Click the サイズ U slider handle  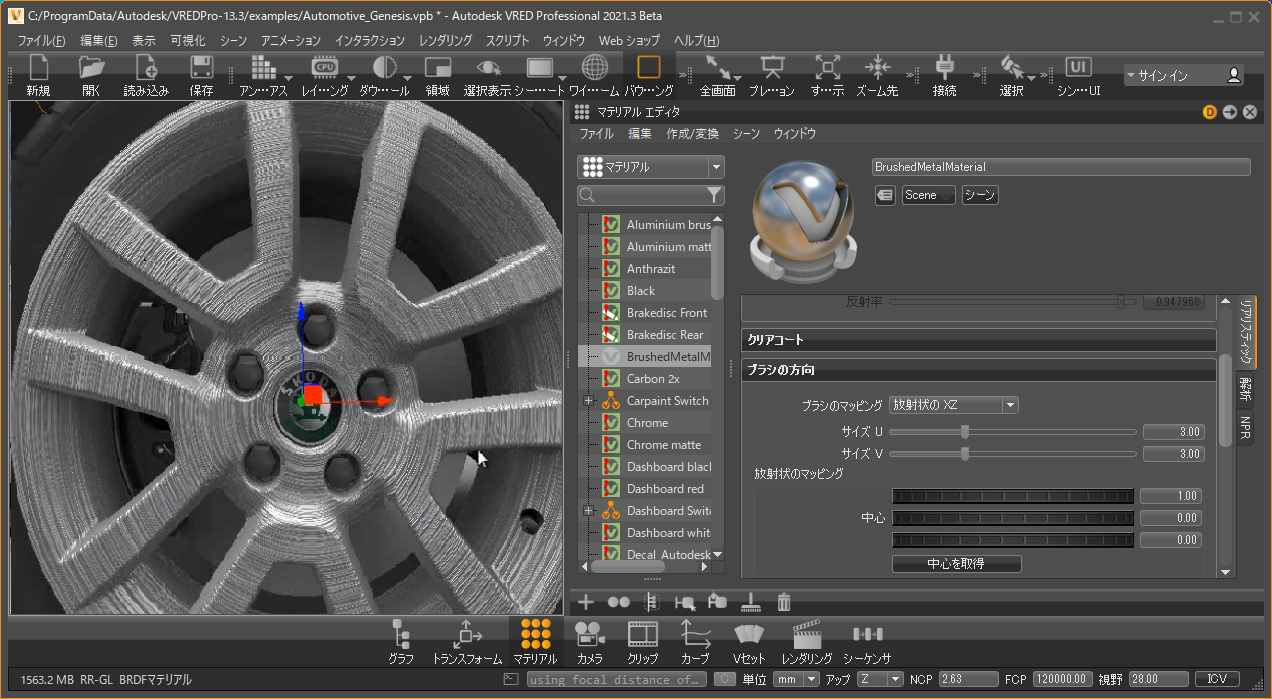[x=965, y=432]
